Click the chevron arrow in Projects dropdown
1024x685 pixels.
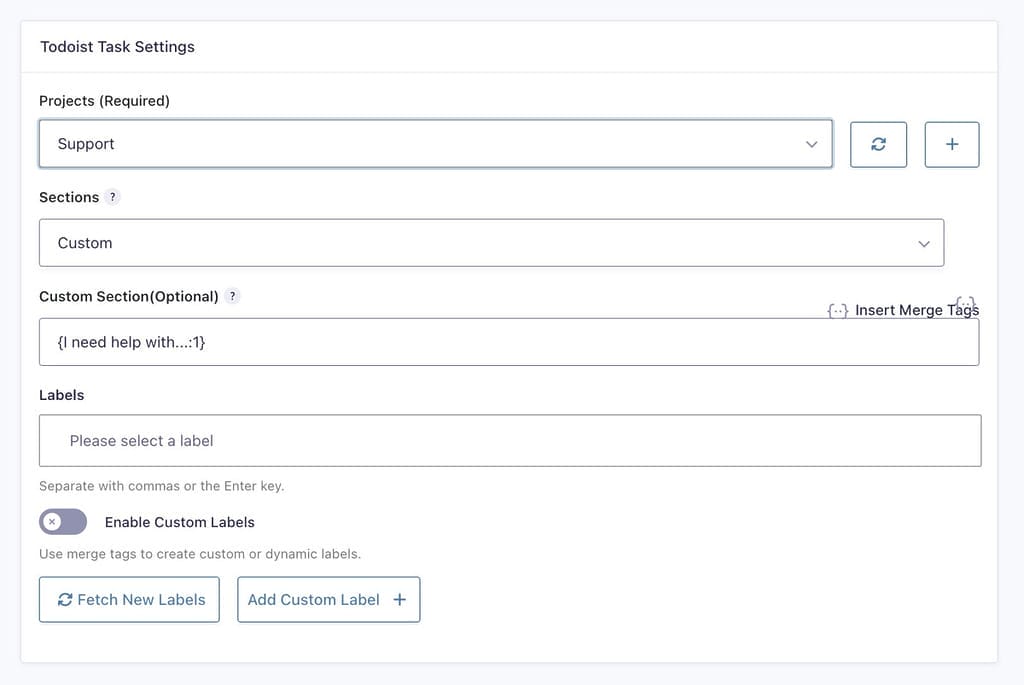pos(811,144)
